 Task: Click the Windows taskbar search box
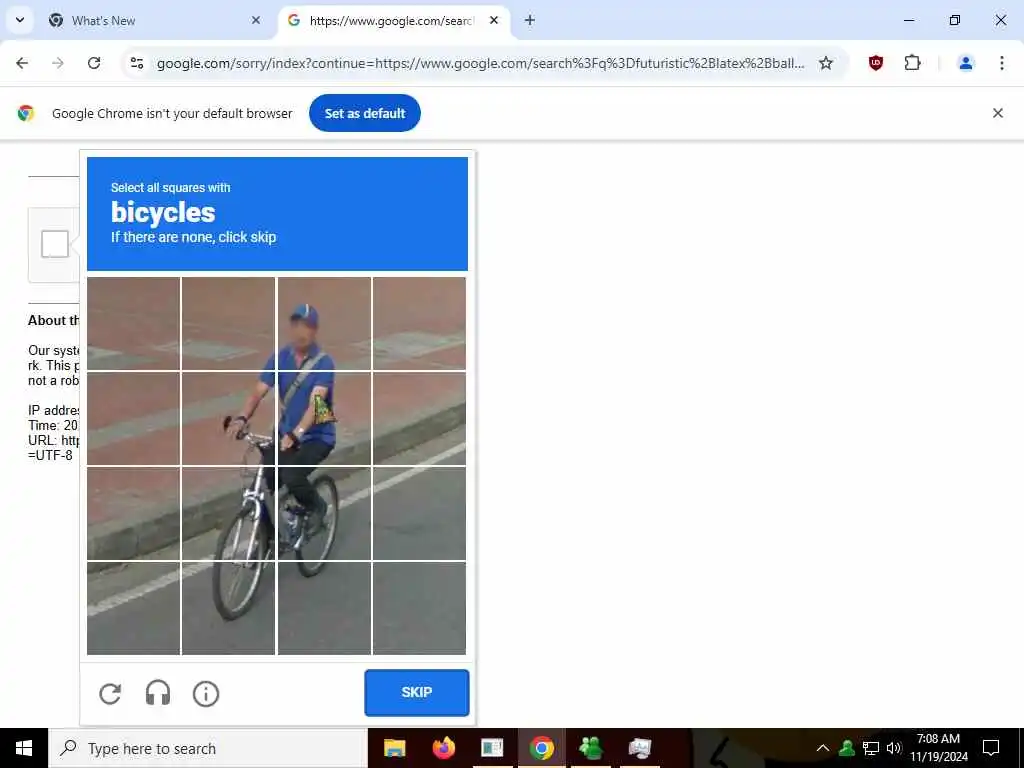point(208,748)
